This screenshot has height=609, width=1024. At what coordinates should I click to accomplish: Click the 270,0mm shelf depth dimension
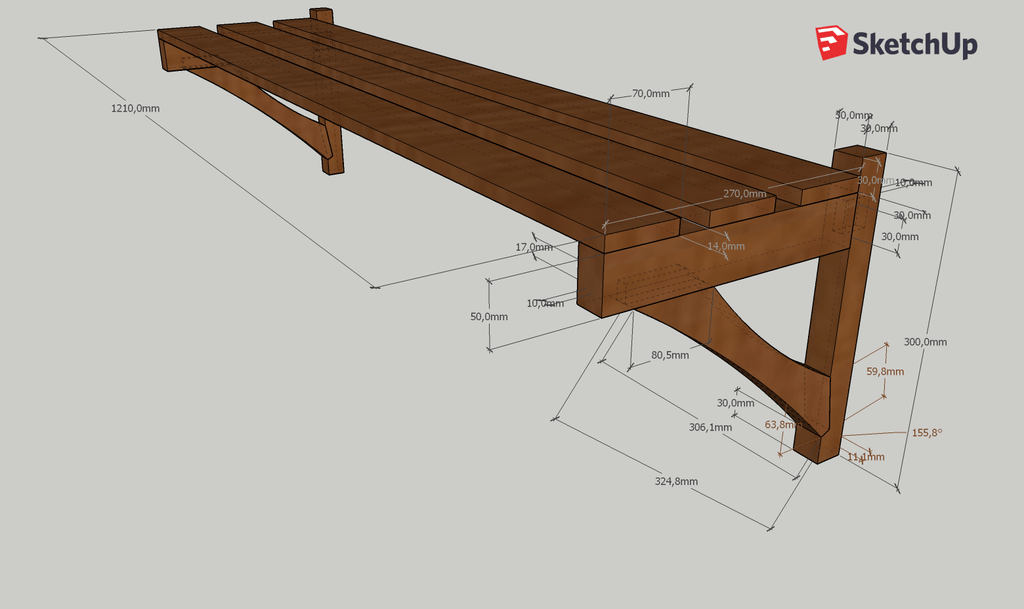[x=745, y=194]
